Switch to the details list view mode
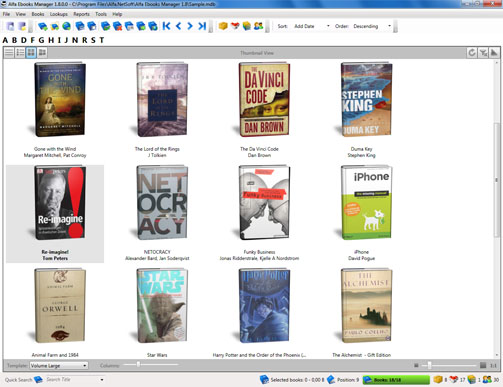 pyautogui.click(x=20, y=52)
